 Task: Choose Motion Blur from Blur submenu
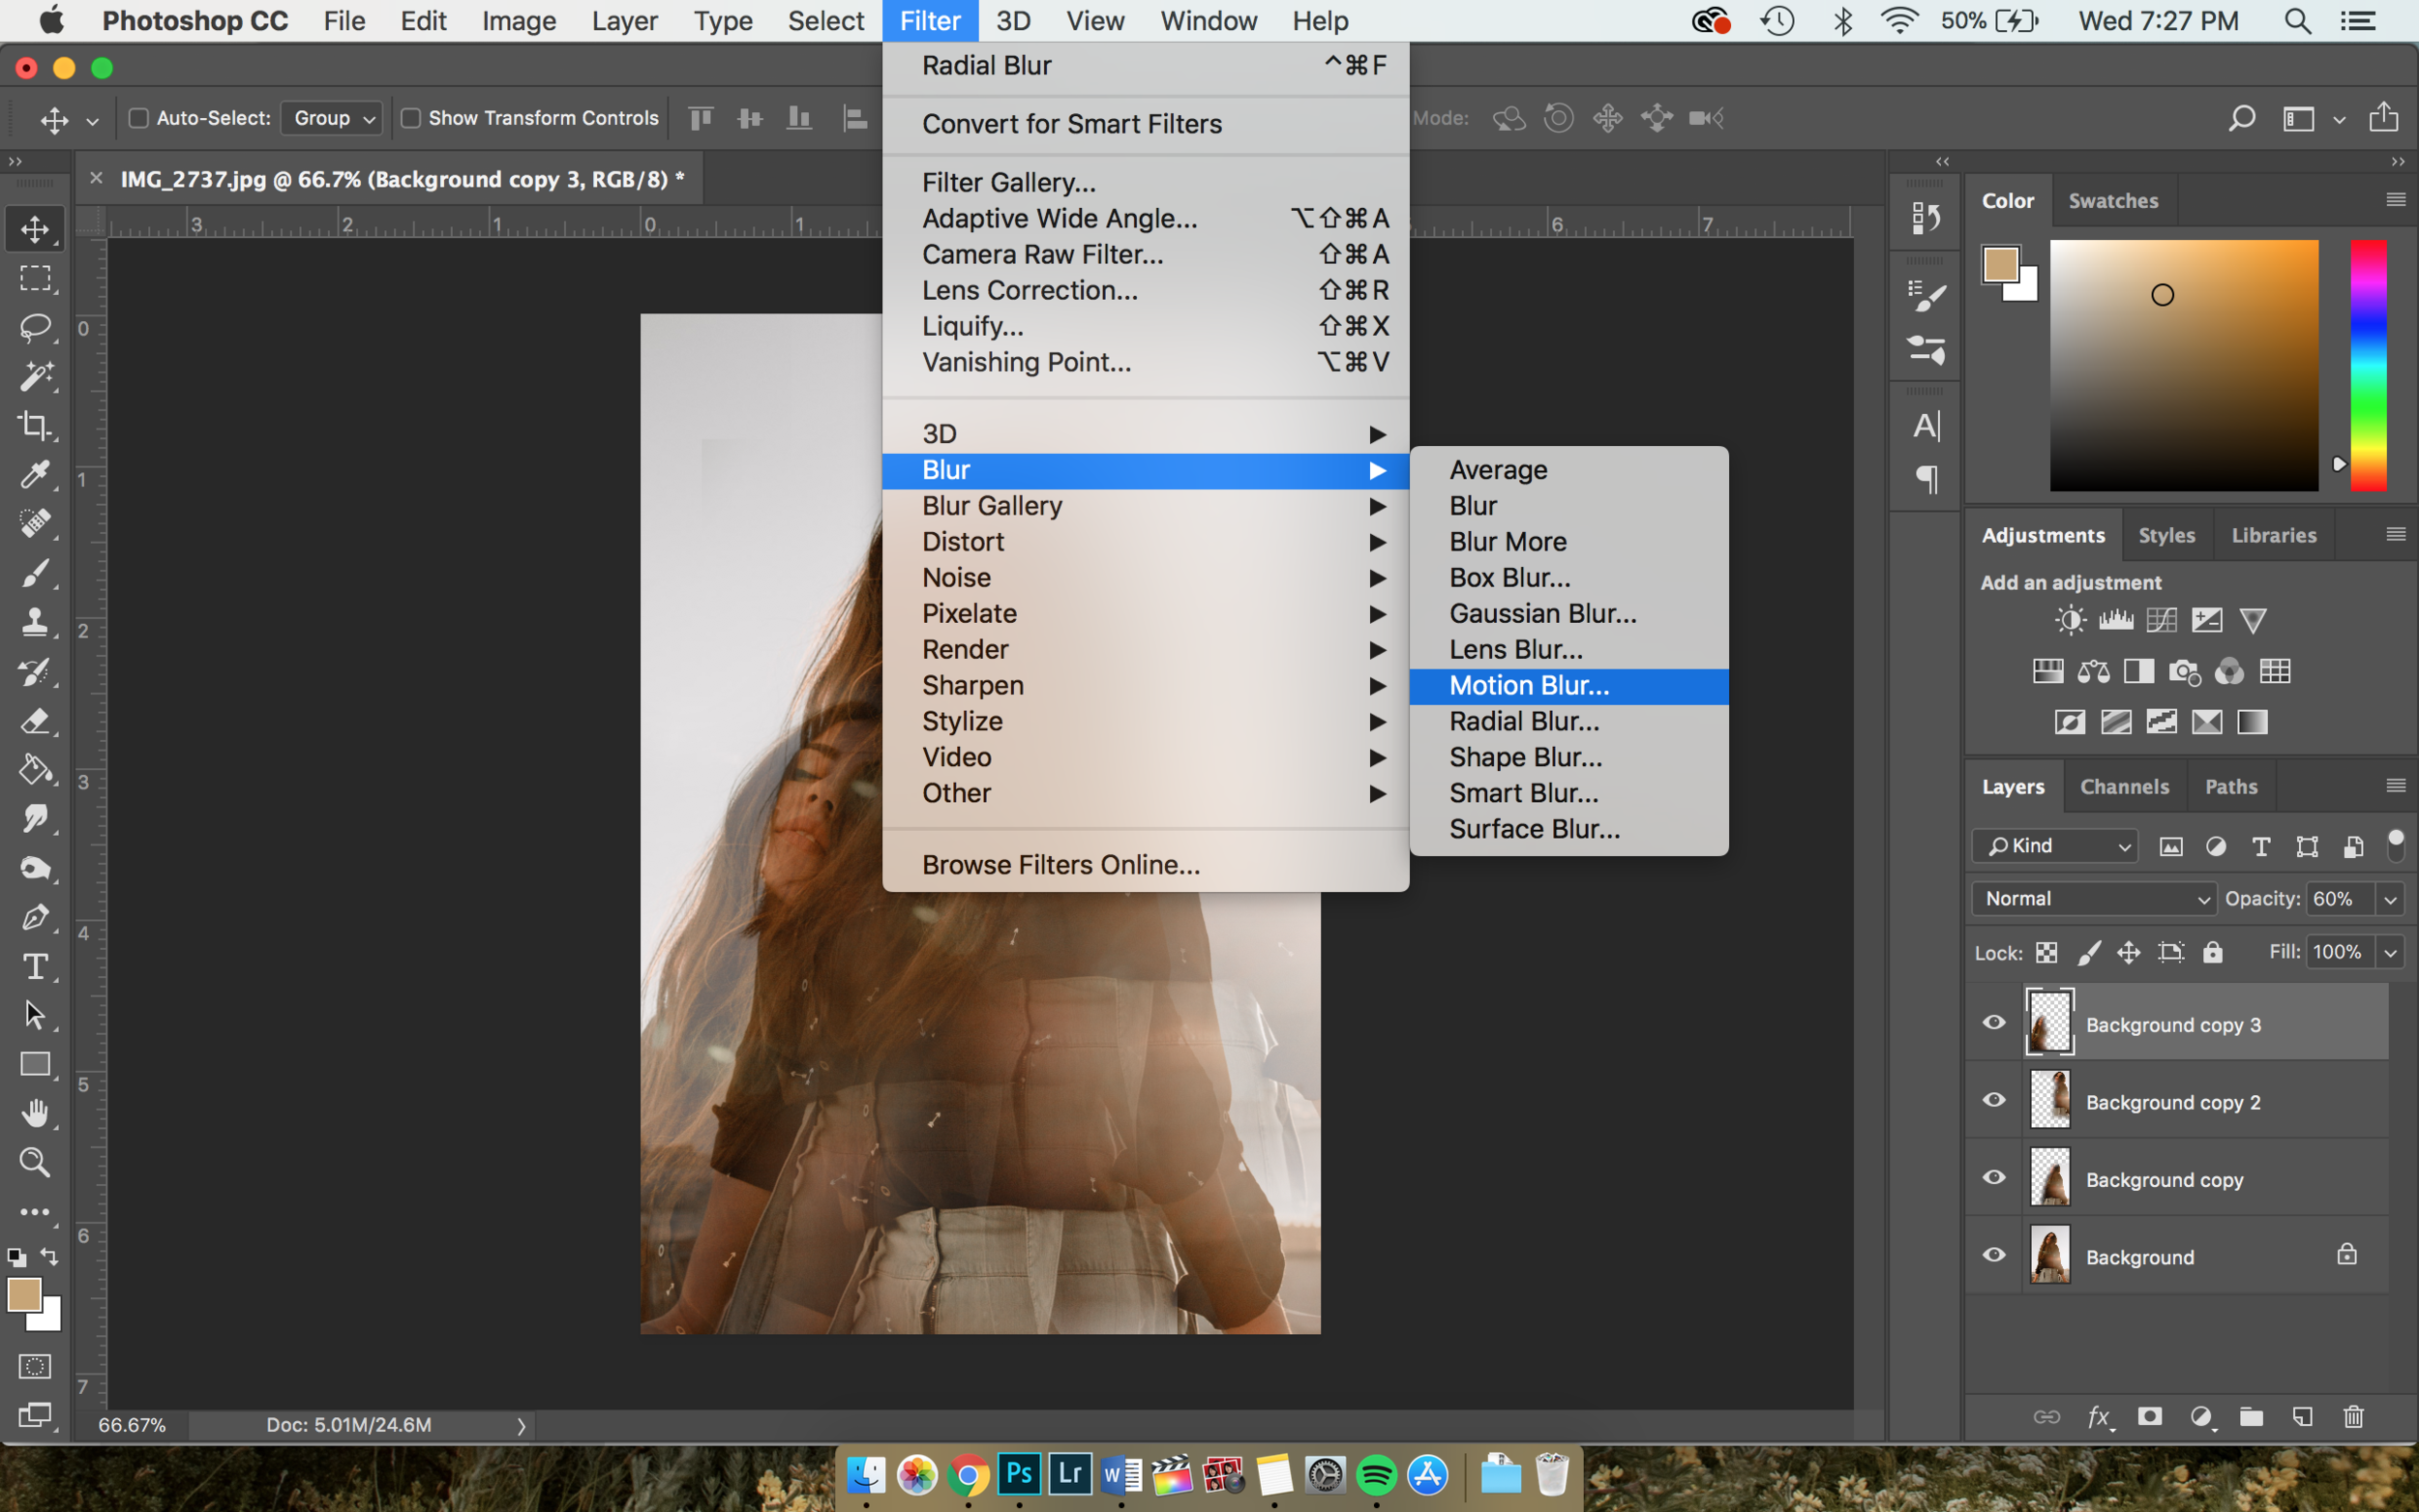point(1568,686)
